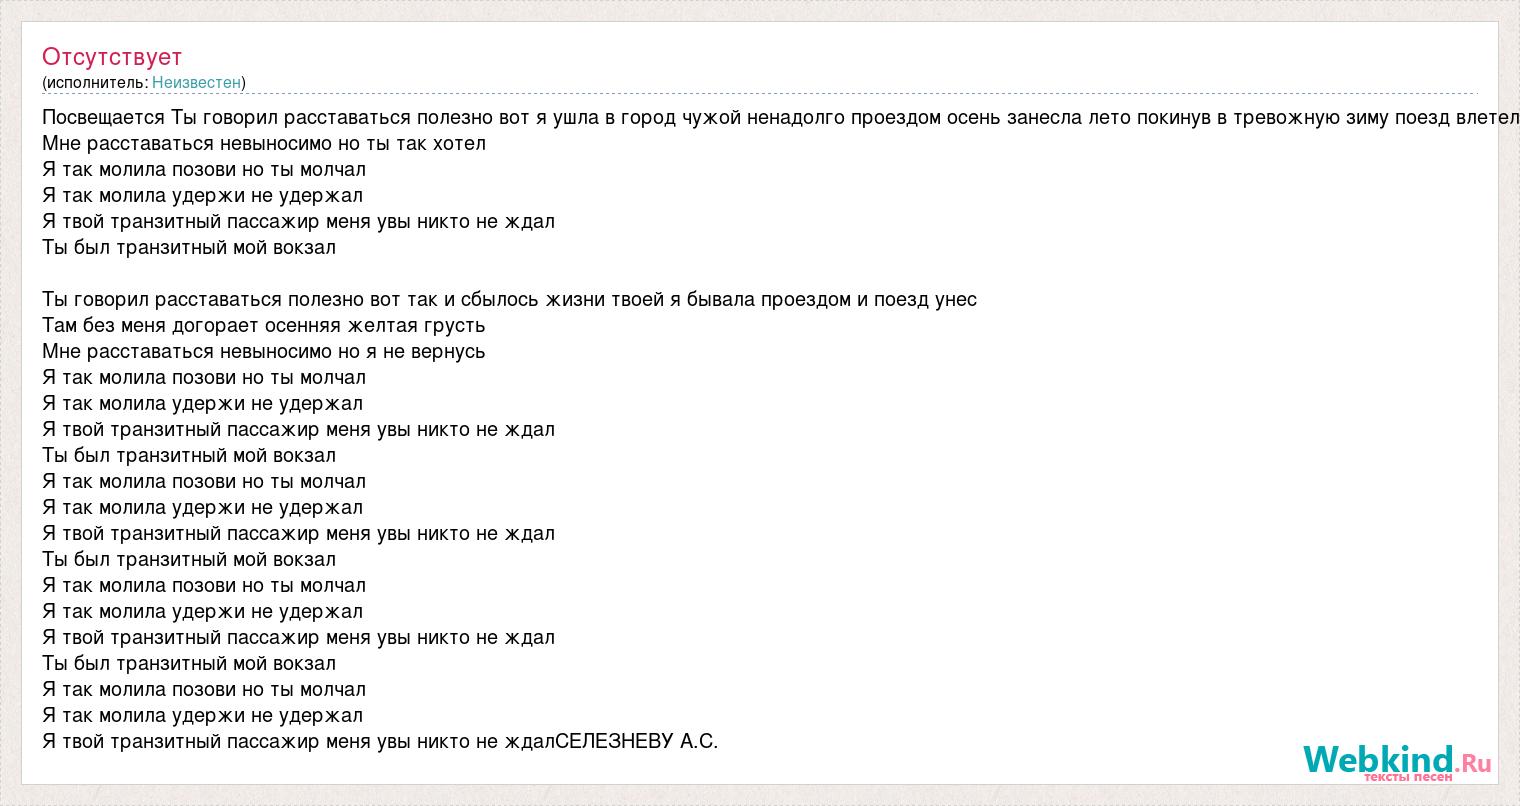Click the first Ты был транзитный мой вокзал line
This screenshot has height=806, width=1520.
189,247
